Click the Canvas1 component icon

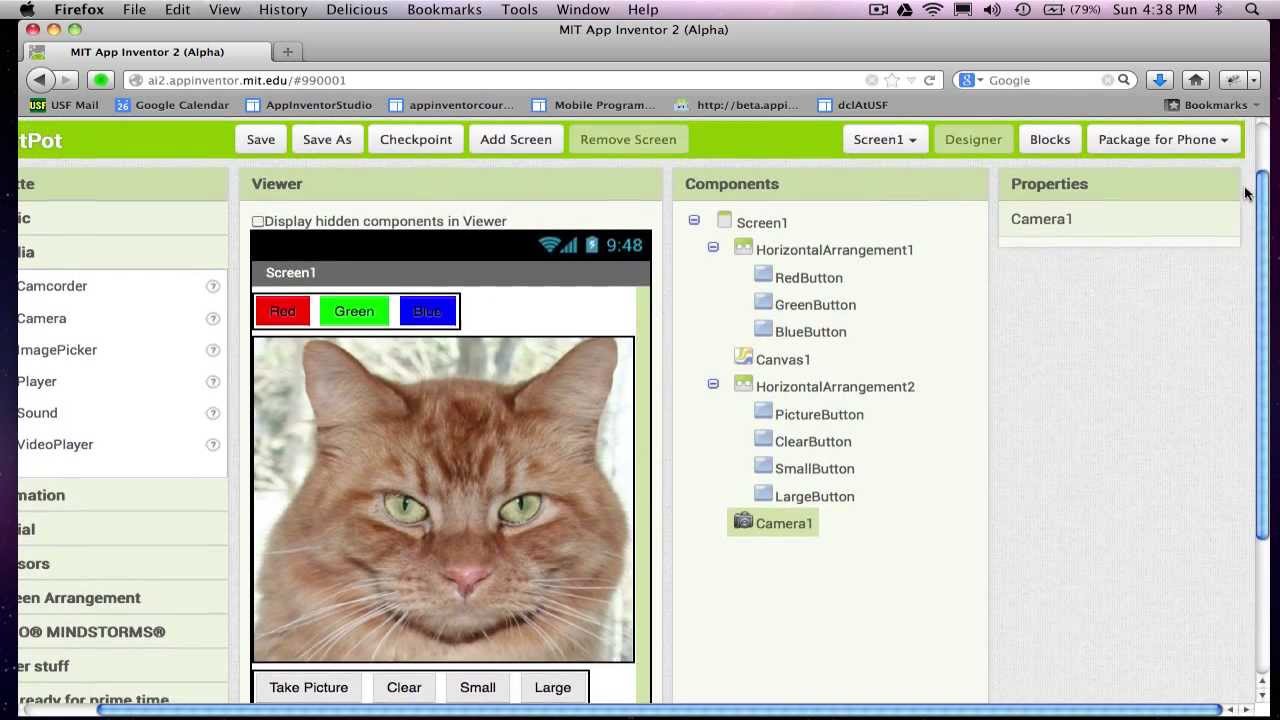point(743,356)
